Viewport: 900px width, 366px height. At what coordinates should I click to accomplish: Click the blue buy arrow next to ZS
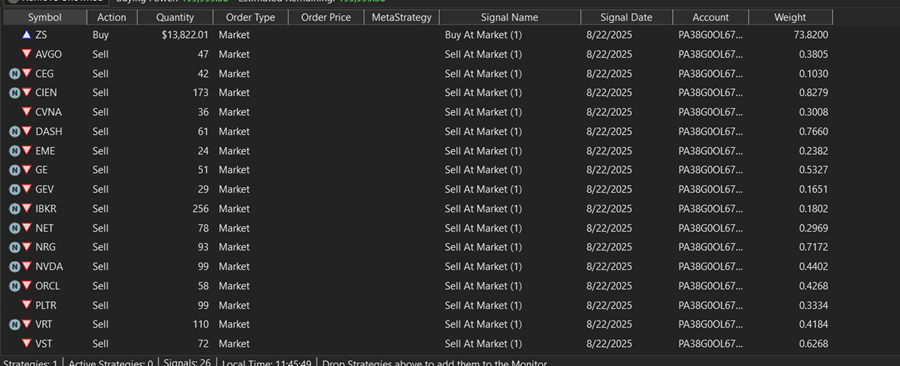[26, 35]
